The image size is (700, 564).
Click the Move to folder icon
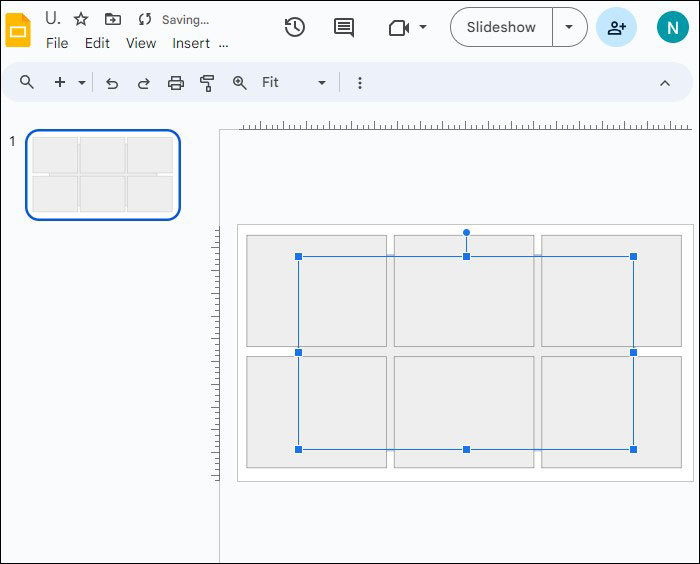tap(112, 19)
